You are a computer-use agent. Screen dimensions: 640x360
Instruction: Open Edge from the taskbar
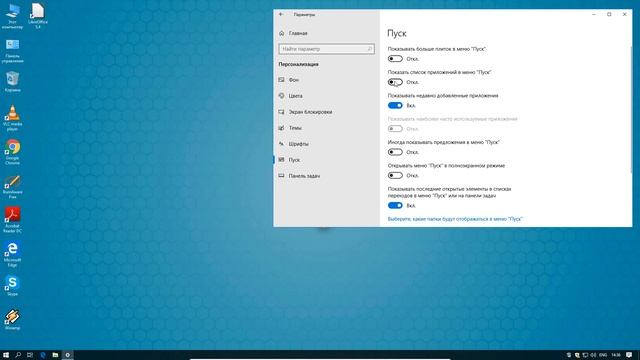(43, 355)
